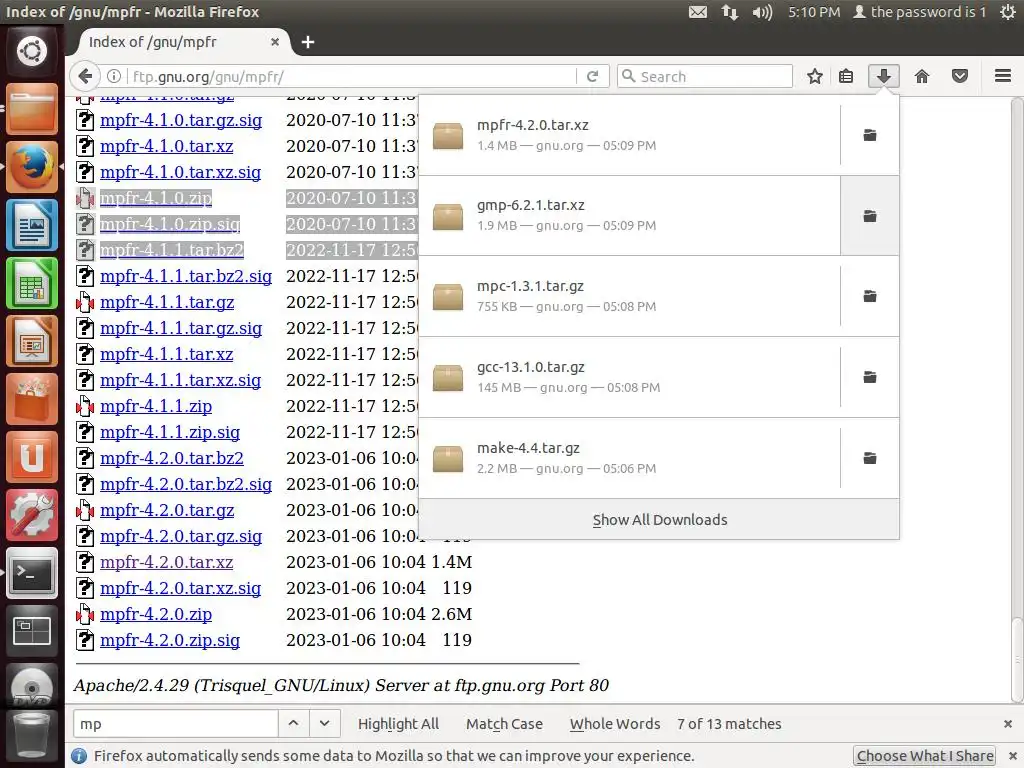1024x768 pixels.
Task: Jump to next find match
Action: [x=324, y=724]
